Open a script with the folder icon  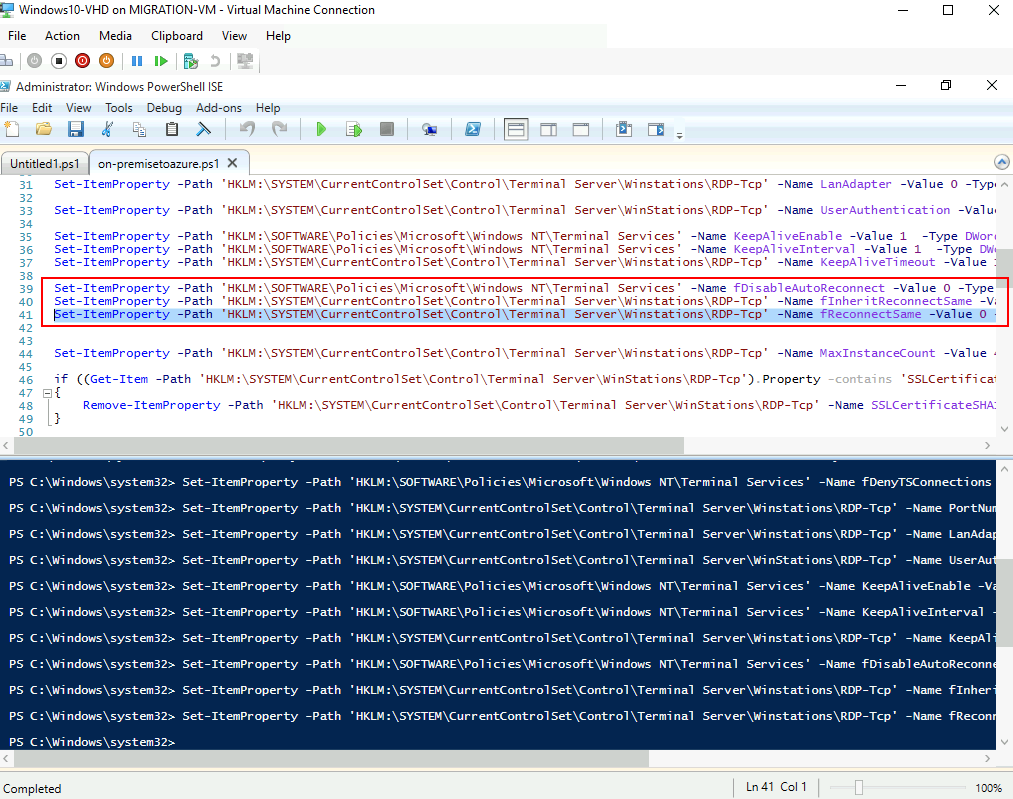pyautogui.click(x=44, y=129)
